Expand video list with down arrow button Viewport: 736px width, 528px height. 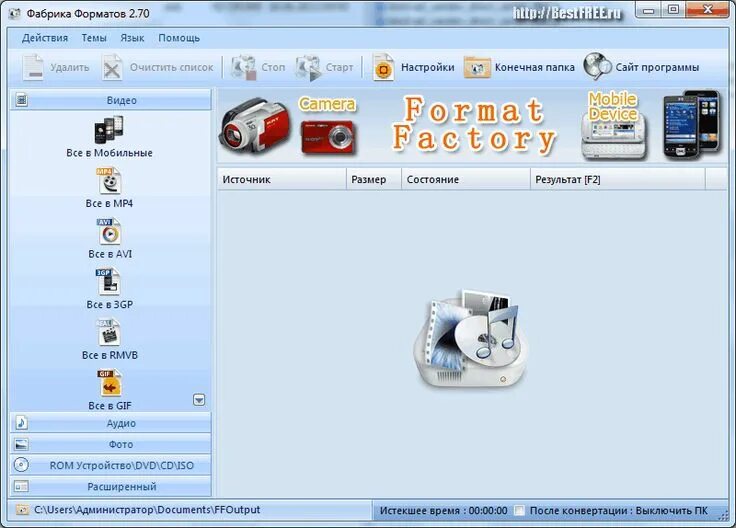point(199,400)
